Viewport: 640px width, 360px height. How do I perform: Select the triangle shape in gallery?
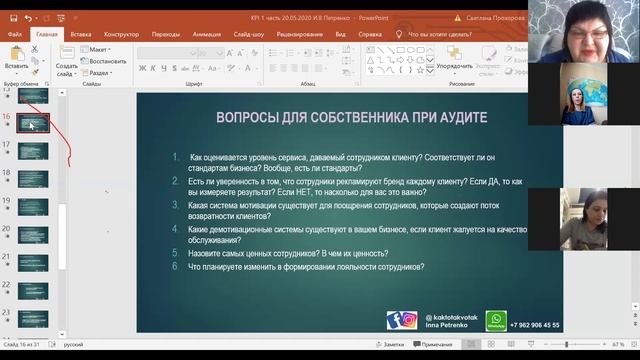click(371, 60)
